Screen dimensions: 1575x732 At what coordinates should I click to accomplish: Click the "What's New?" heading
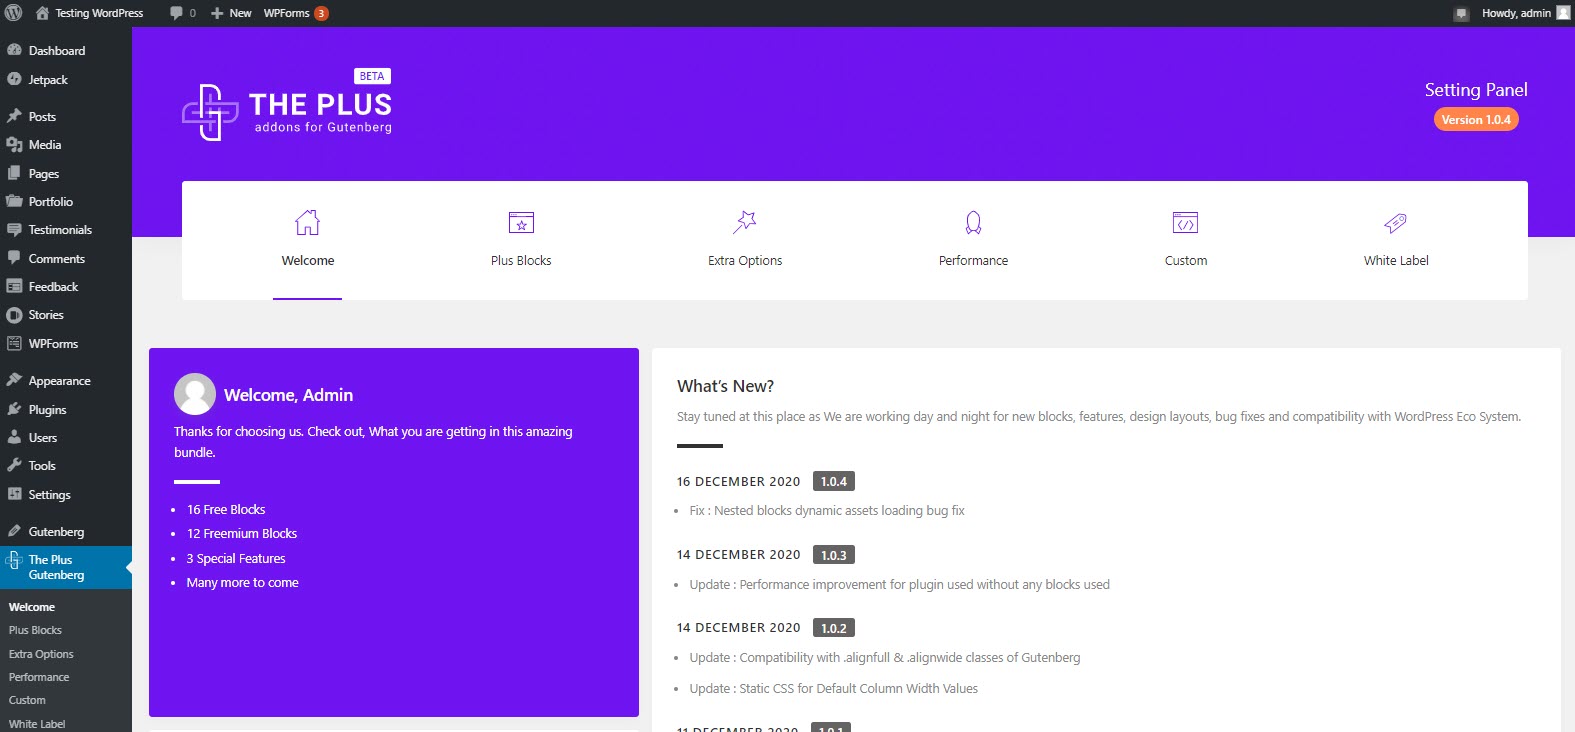(x=725, y=386)
